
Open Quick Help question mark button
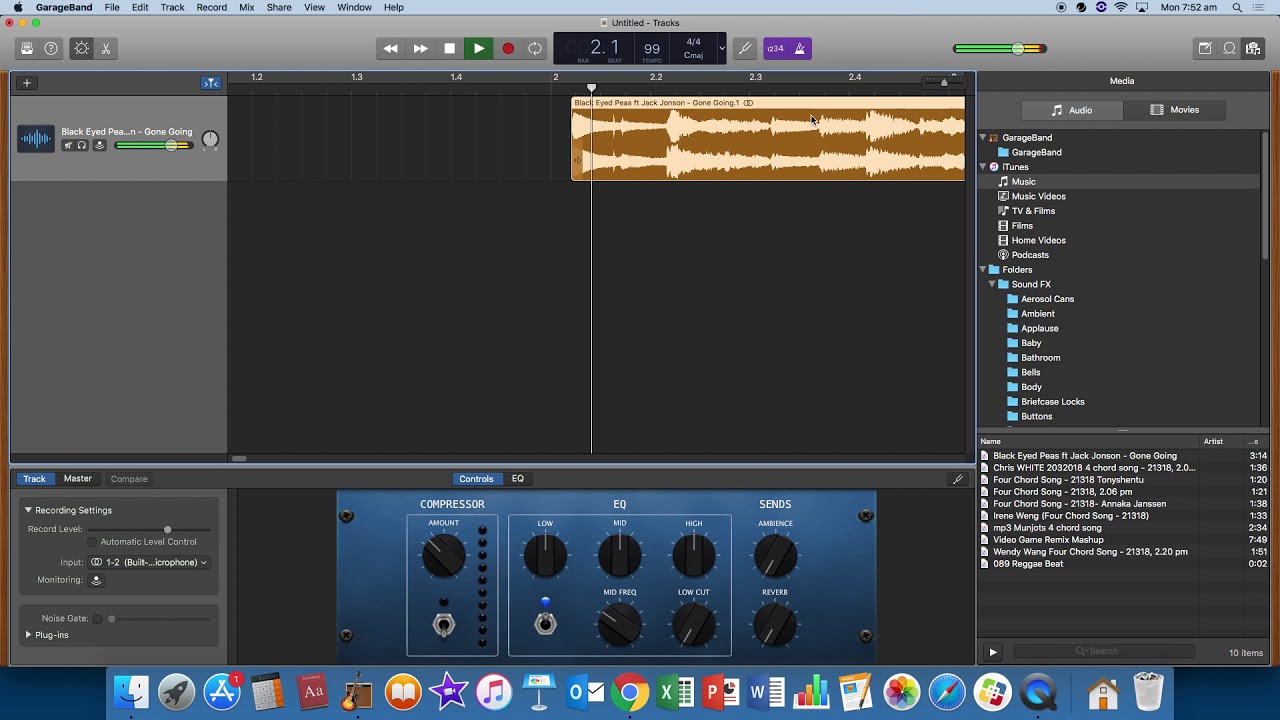pos(51,48)
